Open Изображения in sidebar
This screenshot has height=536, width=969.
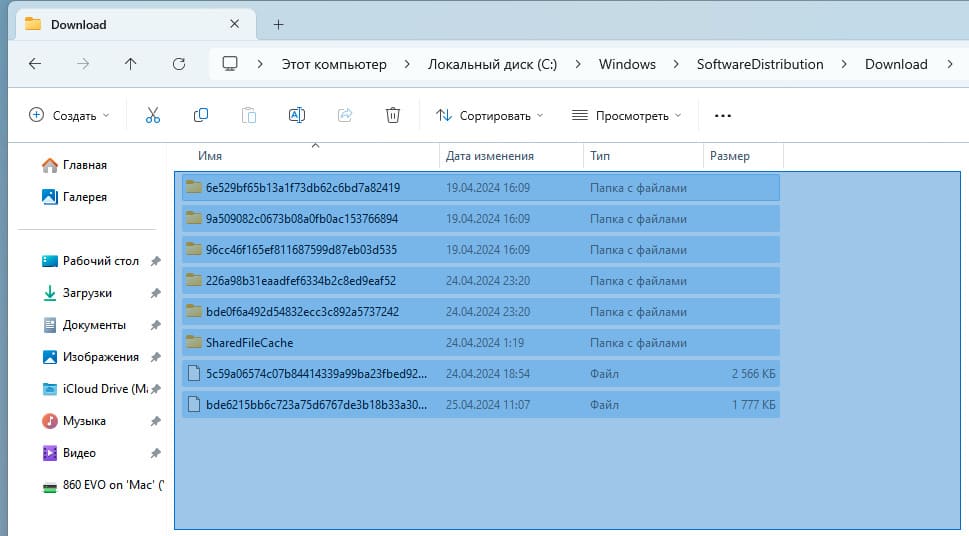(x=90, y=357)
